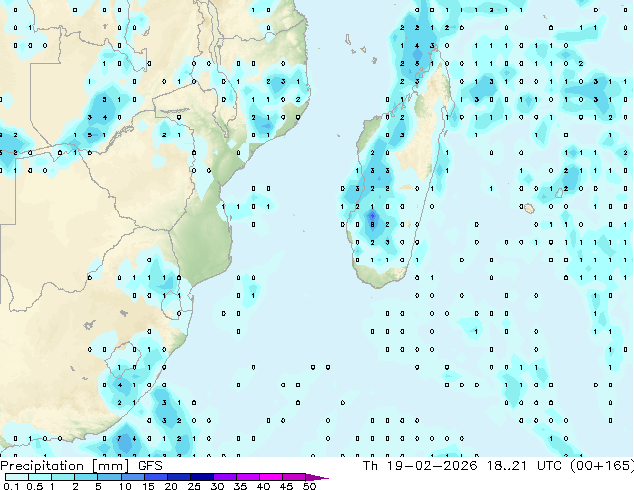Click the legend value '20'
The height and width of the screenshot is (490, 634).
171,486
